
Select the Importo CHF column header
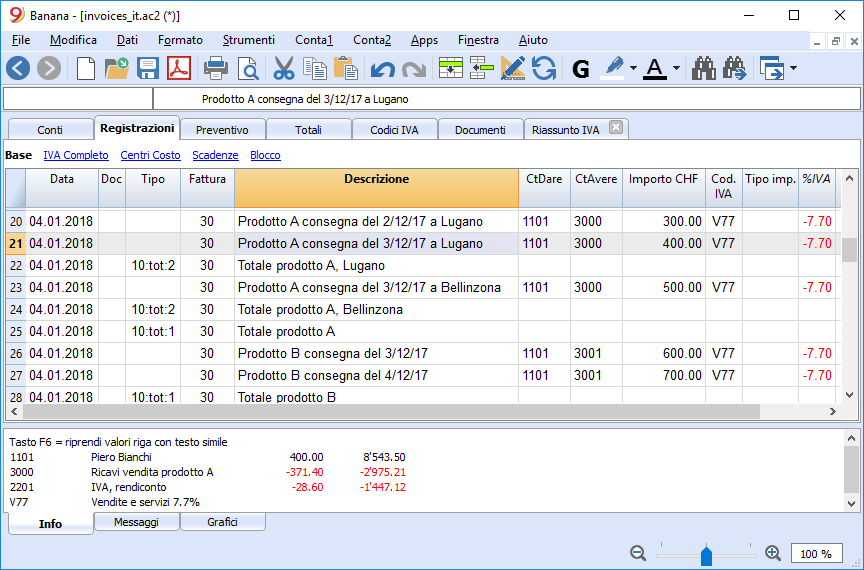(x=663, y=188)
